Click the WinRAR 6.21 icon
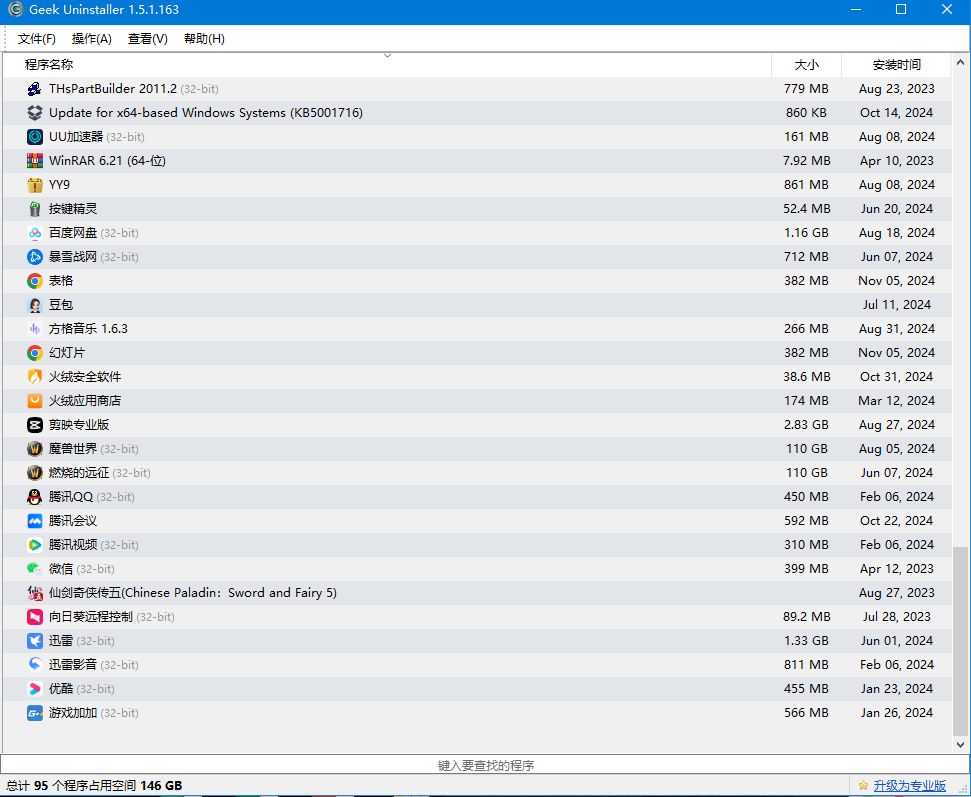This screenshot has width=971, height=797. point(35,161)
